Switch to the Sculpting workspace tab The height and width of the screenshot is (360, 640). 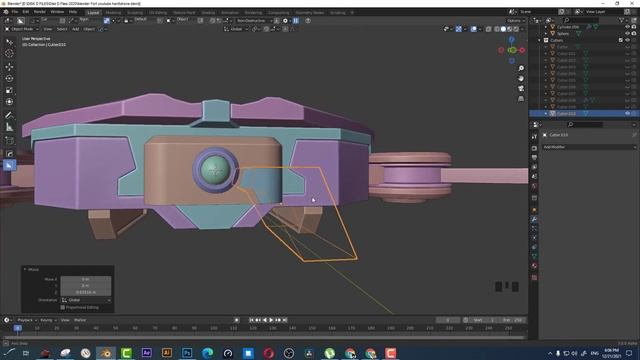pyautogui.click(x=135, y=13)
